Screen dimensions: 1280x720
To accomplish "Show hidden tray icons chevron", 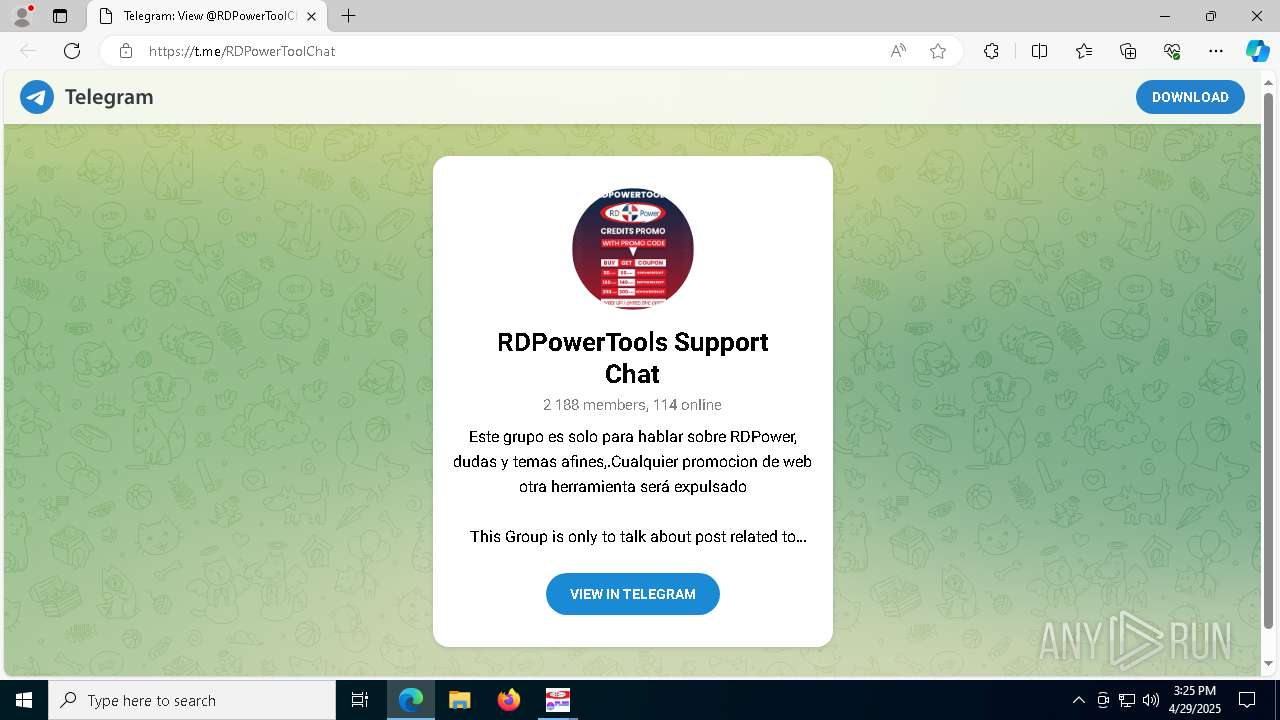I will pos(1078,700).
